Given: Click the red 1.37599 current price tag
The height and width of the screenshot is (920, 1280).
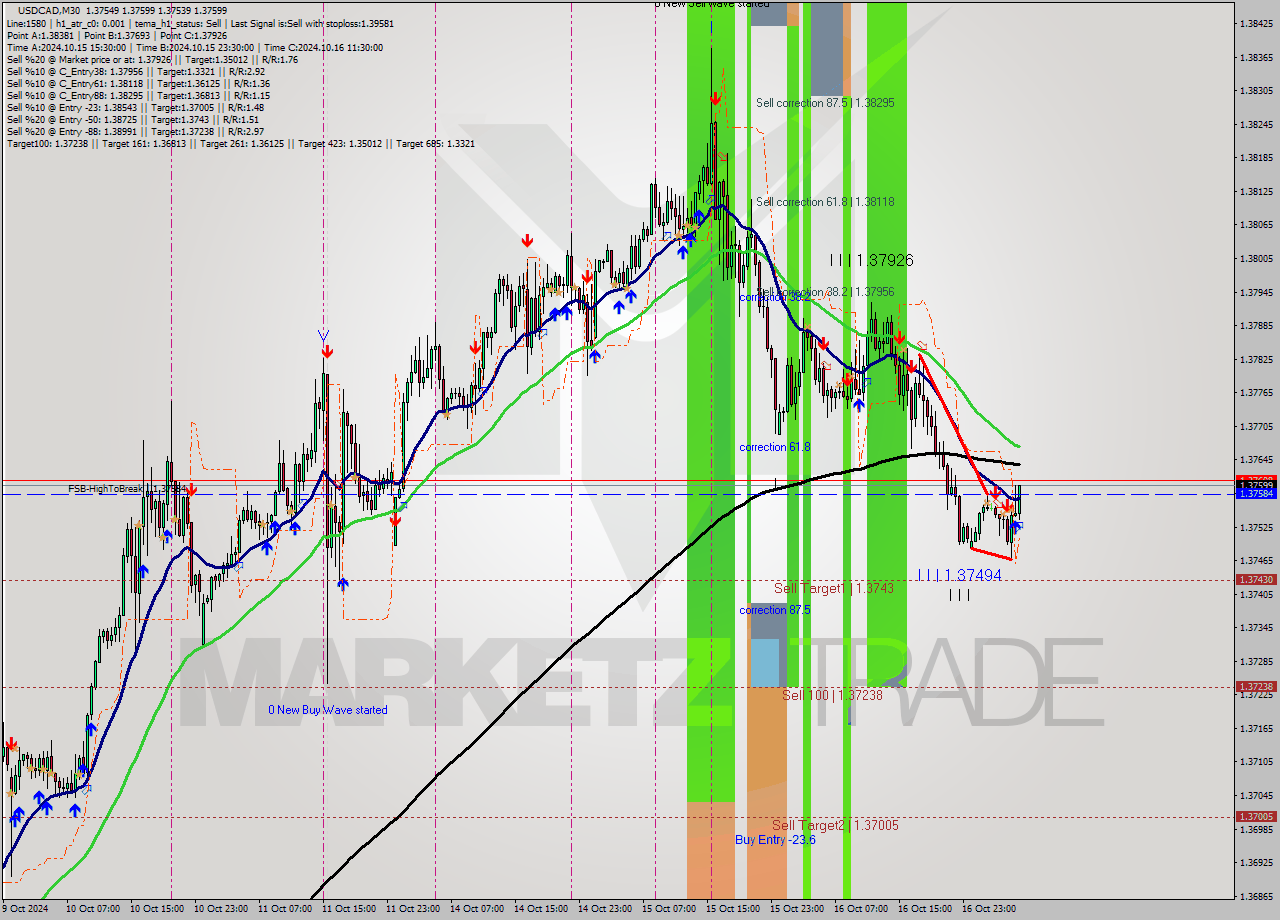Looking at the screenshot, I should [1256, 485].
